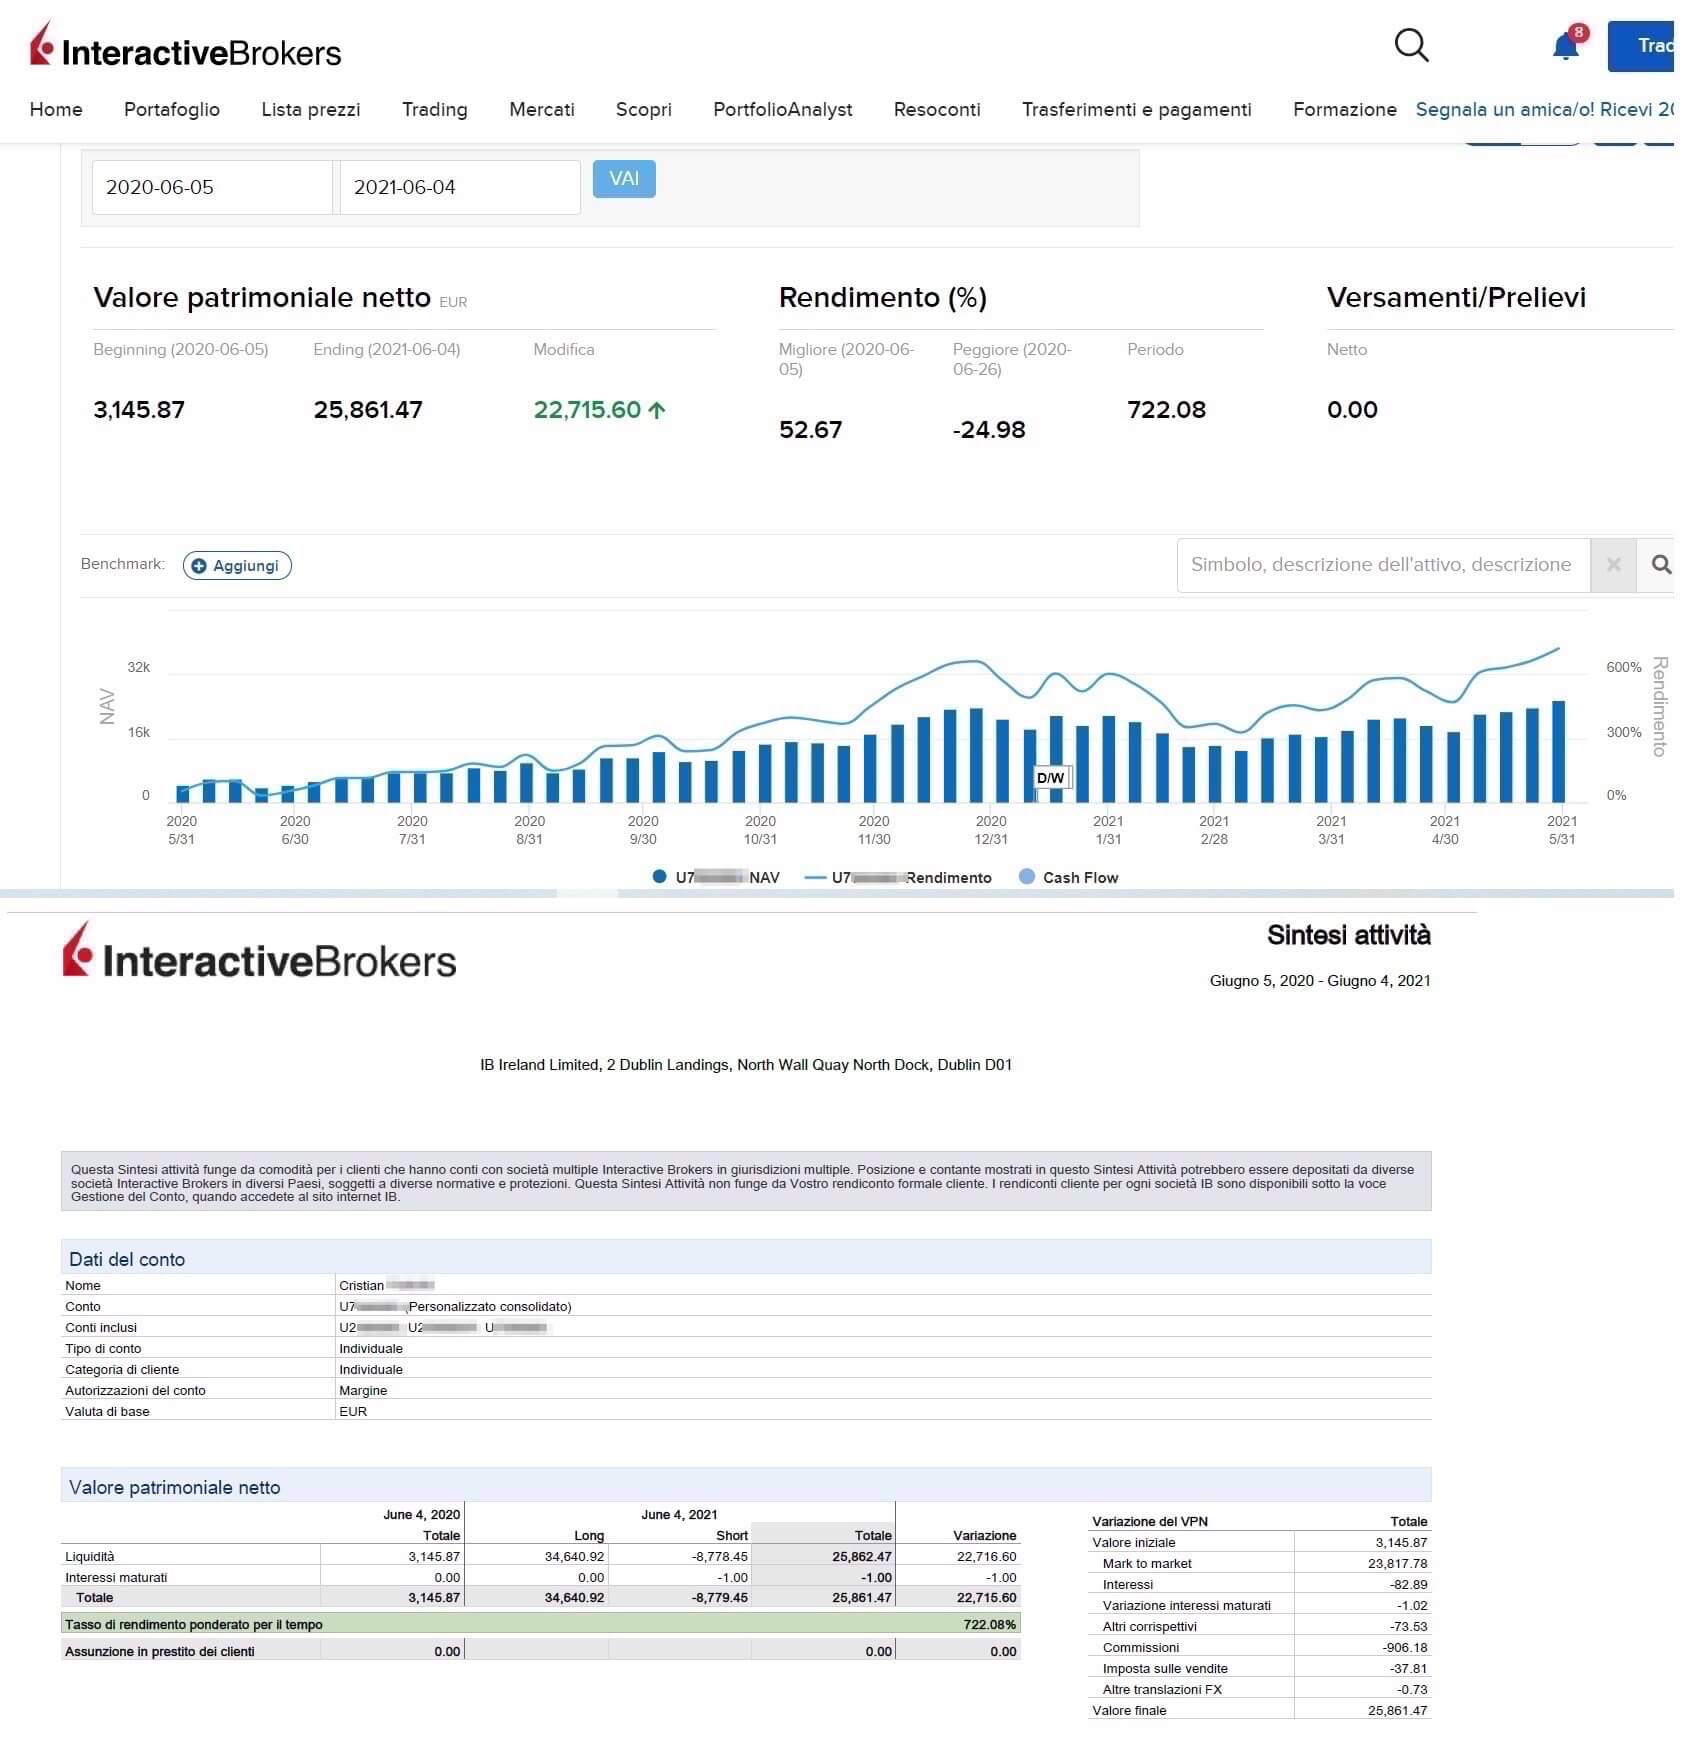Click the search magnifier icon in header
This screenshot has width=1702, height=1744.
click(x=1410, y=45)
